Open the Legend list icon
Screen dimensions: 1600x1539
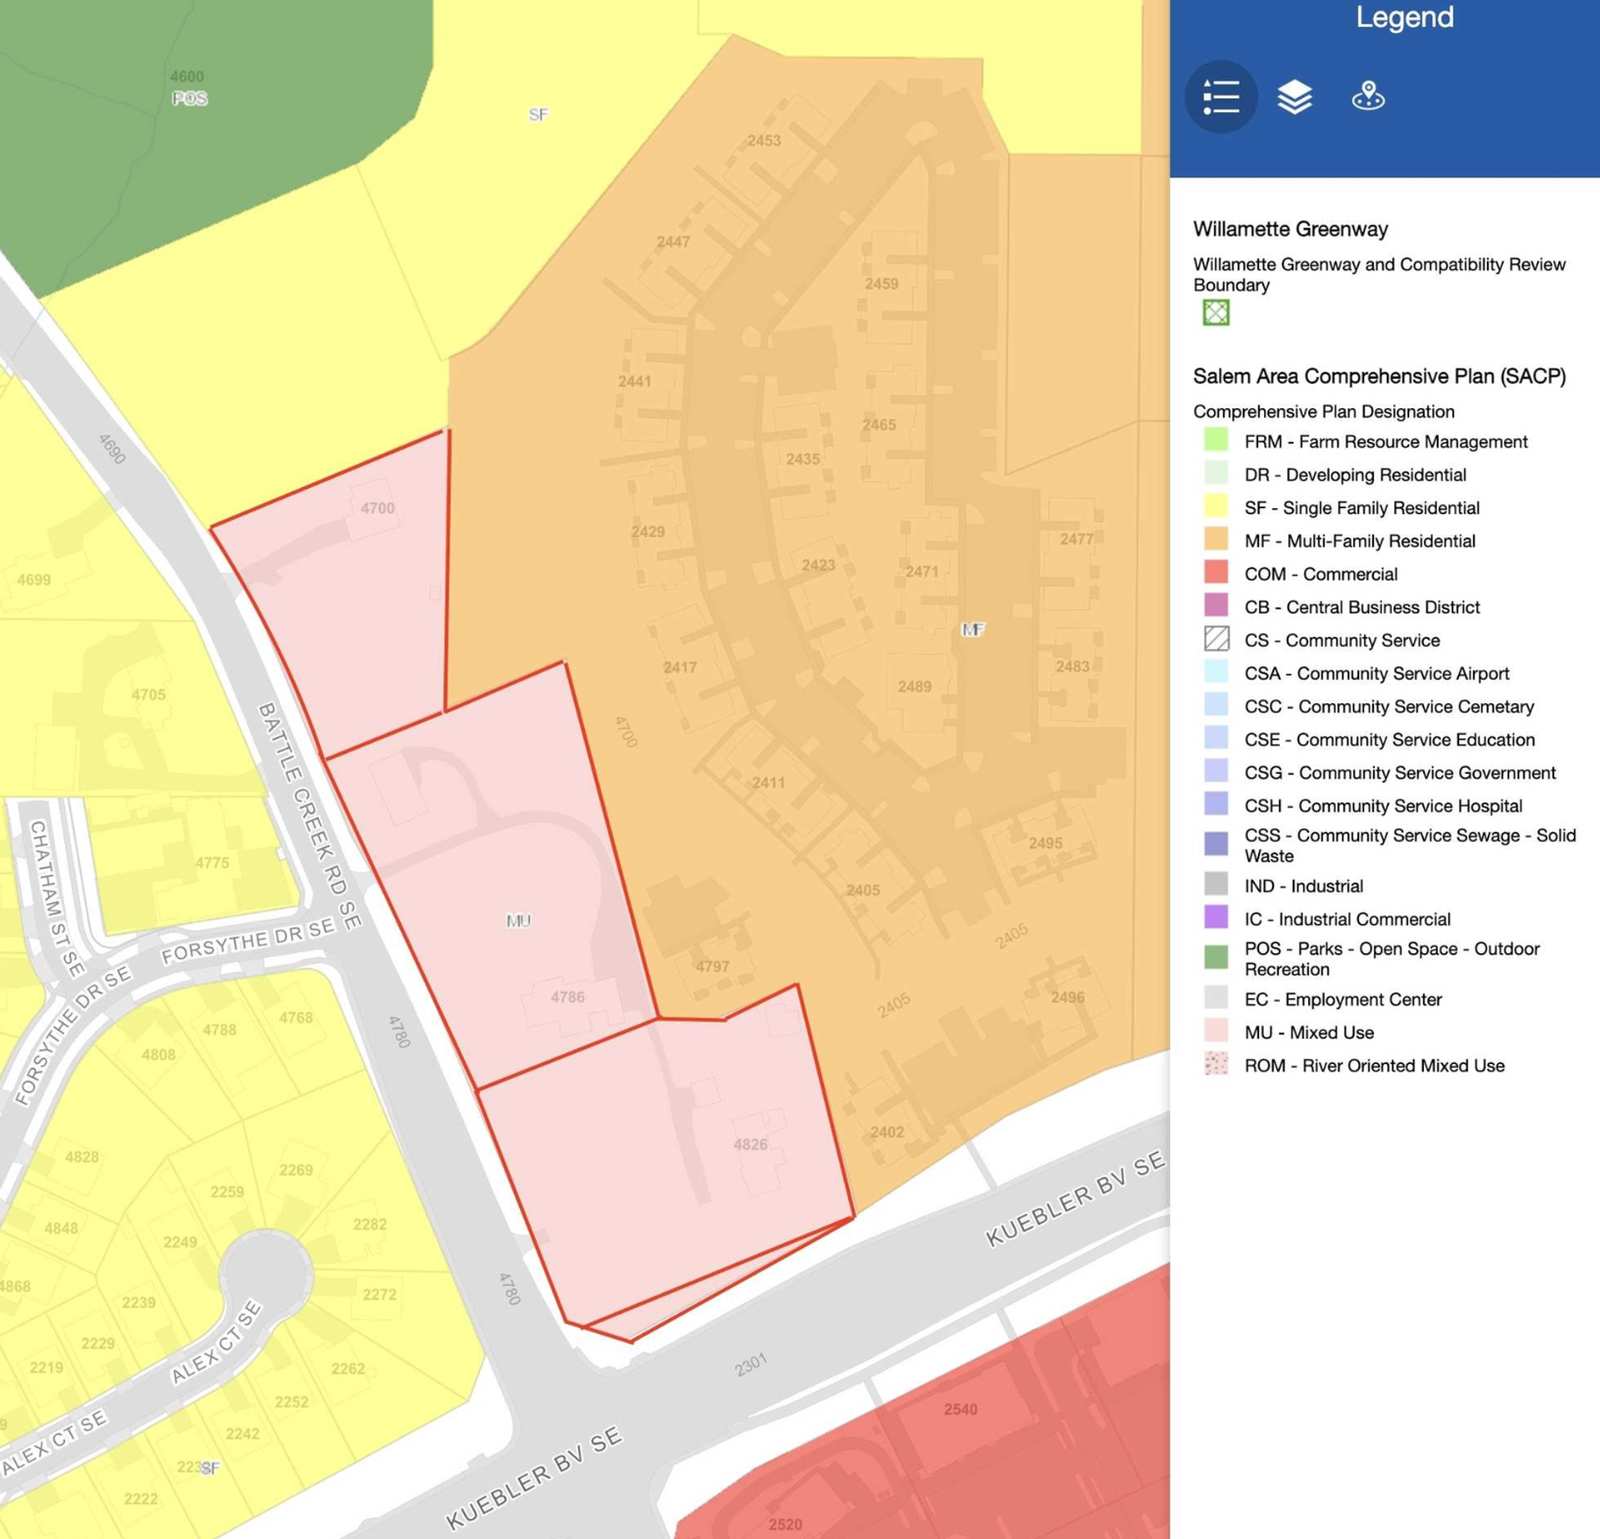pos(1221,97)
